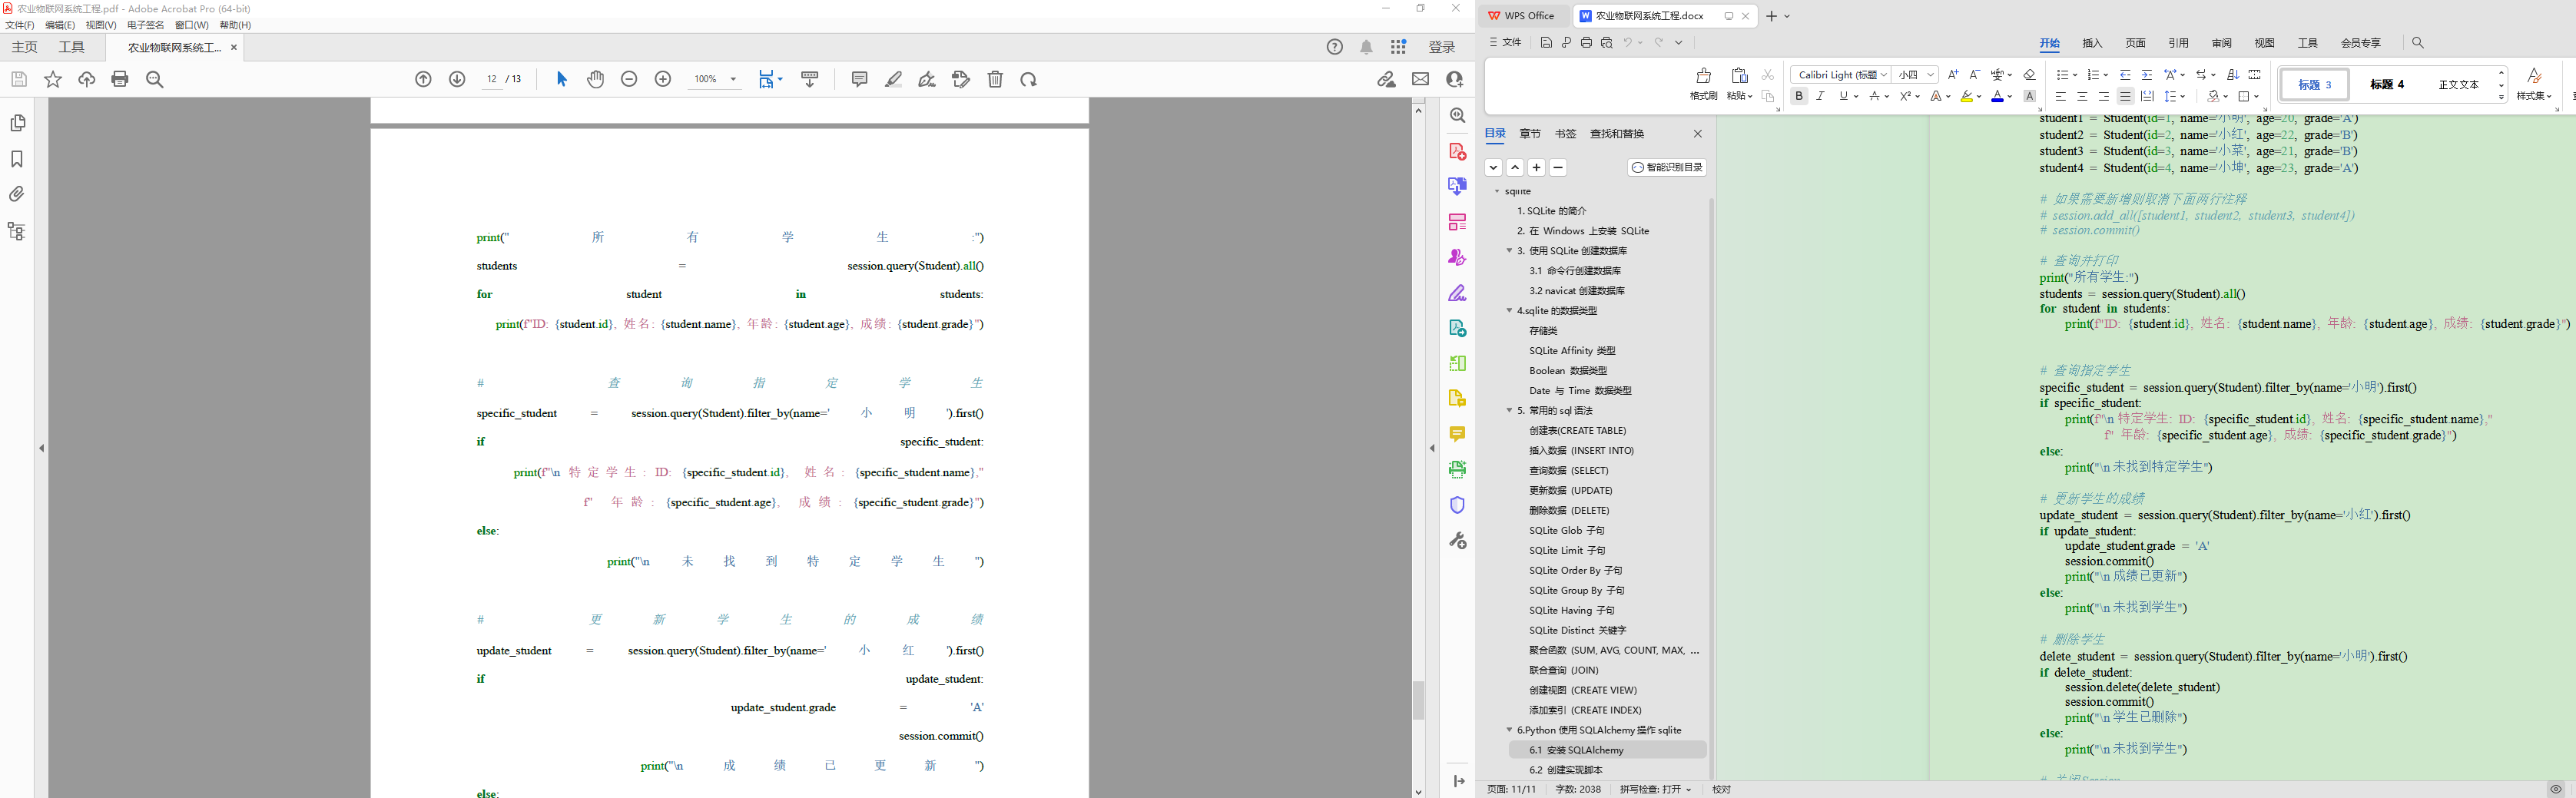Open the 小四 font size dropdown

1931,75
